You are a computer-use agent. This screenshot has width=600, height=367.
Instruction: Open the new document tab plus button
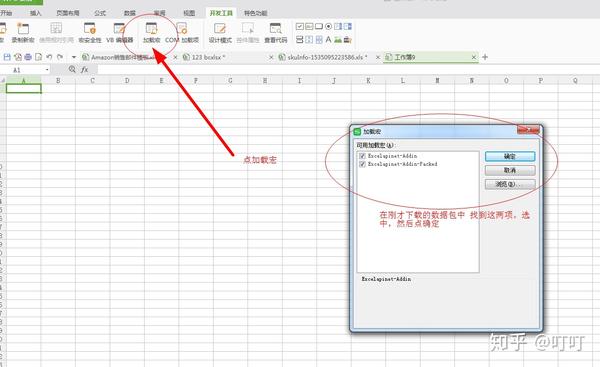click(x=485, y=57)
